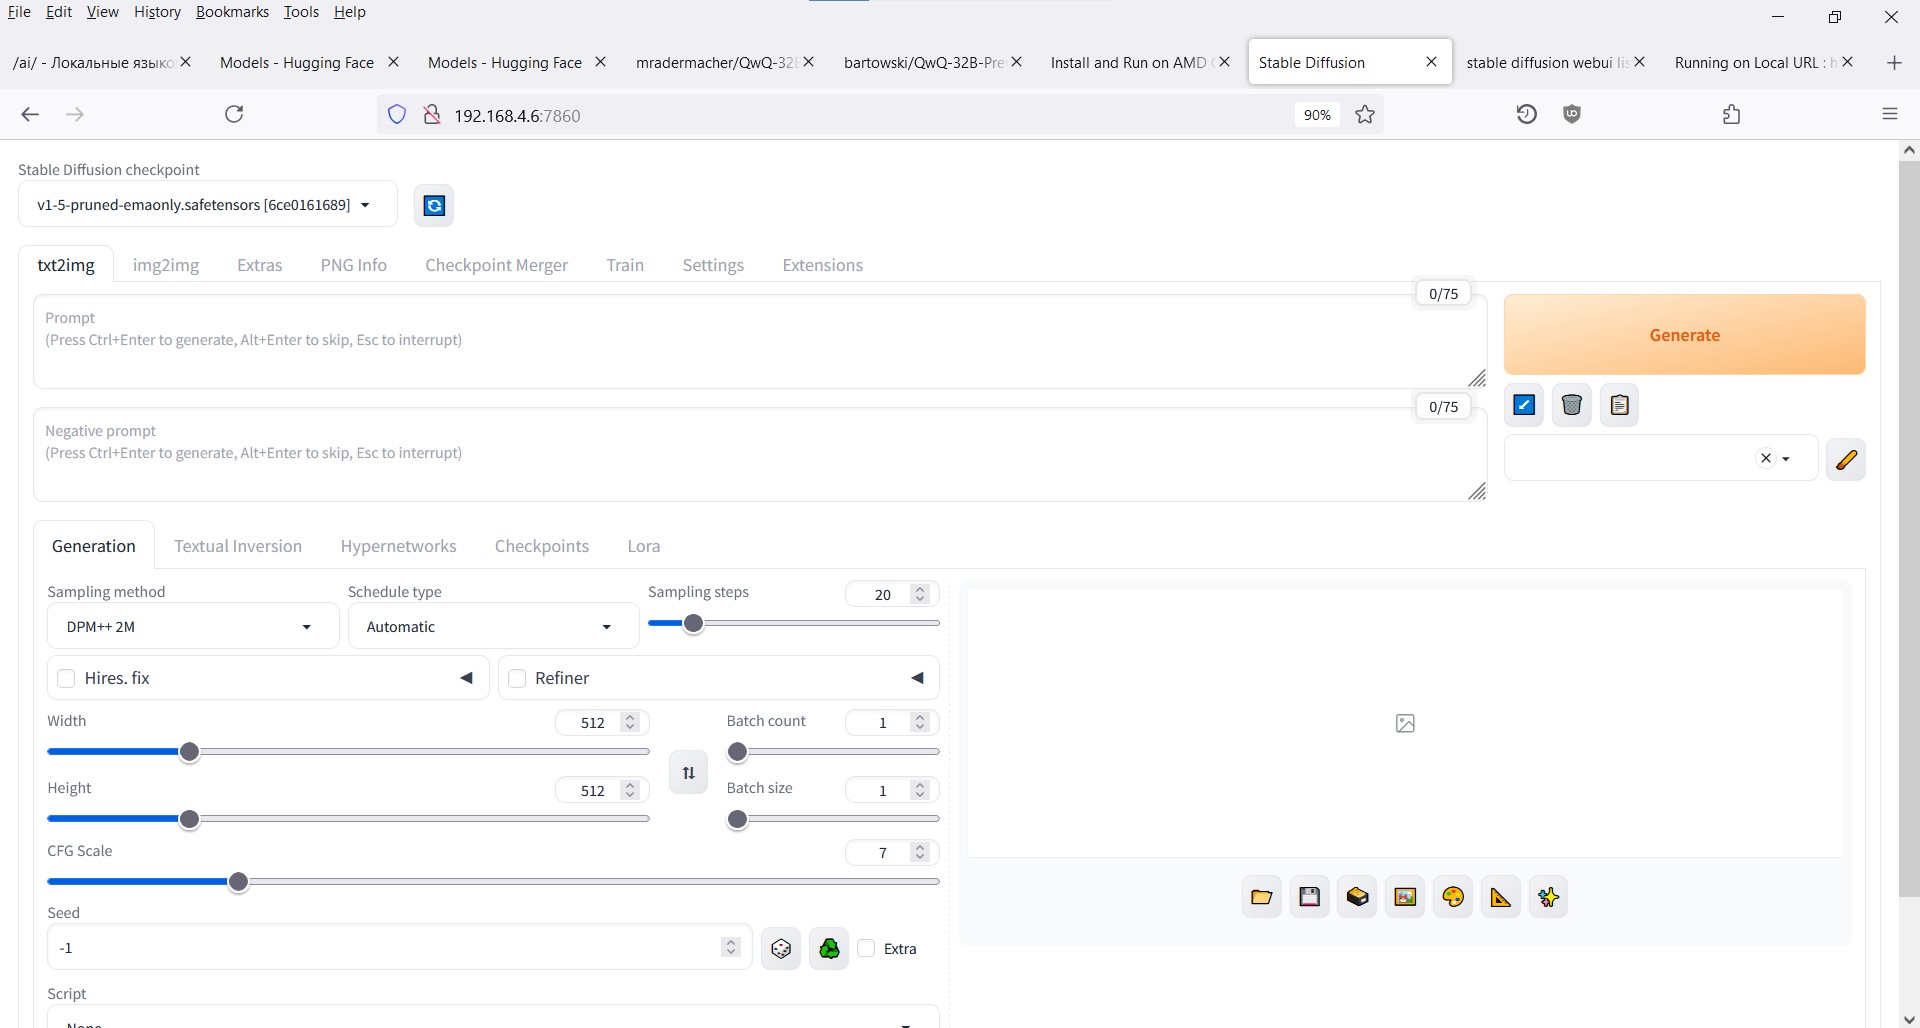The height and width of the screenshot is (1028, 1920).
Task: Send to inpaint palette icon
Action: click(1453, 897)
